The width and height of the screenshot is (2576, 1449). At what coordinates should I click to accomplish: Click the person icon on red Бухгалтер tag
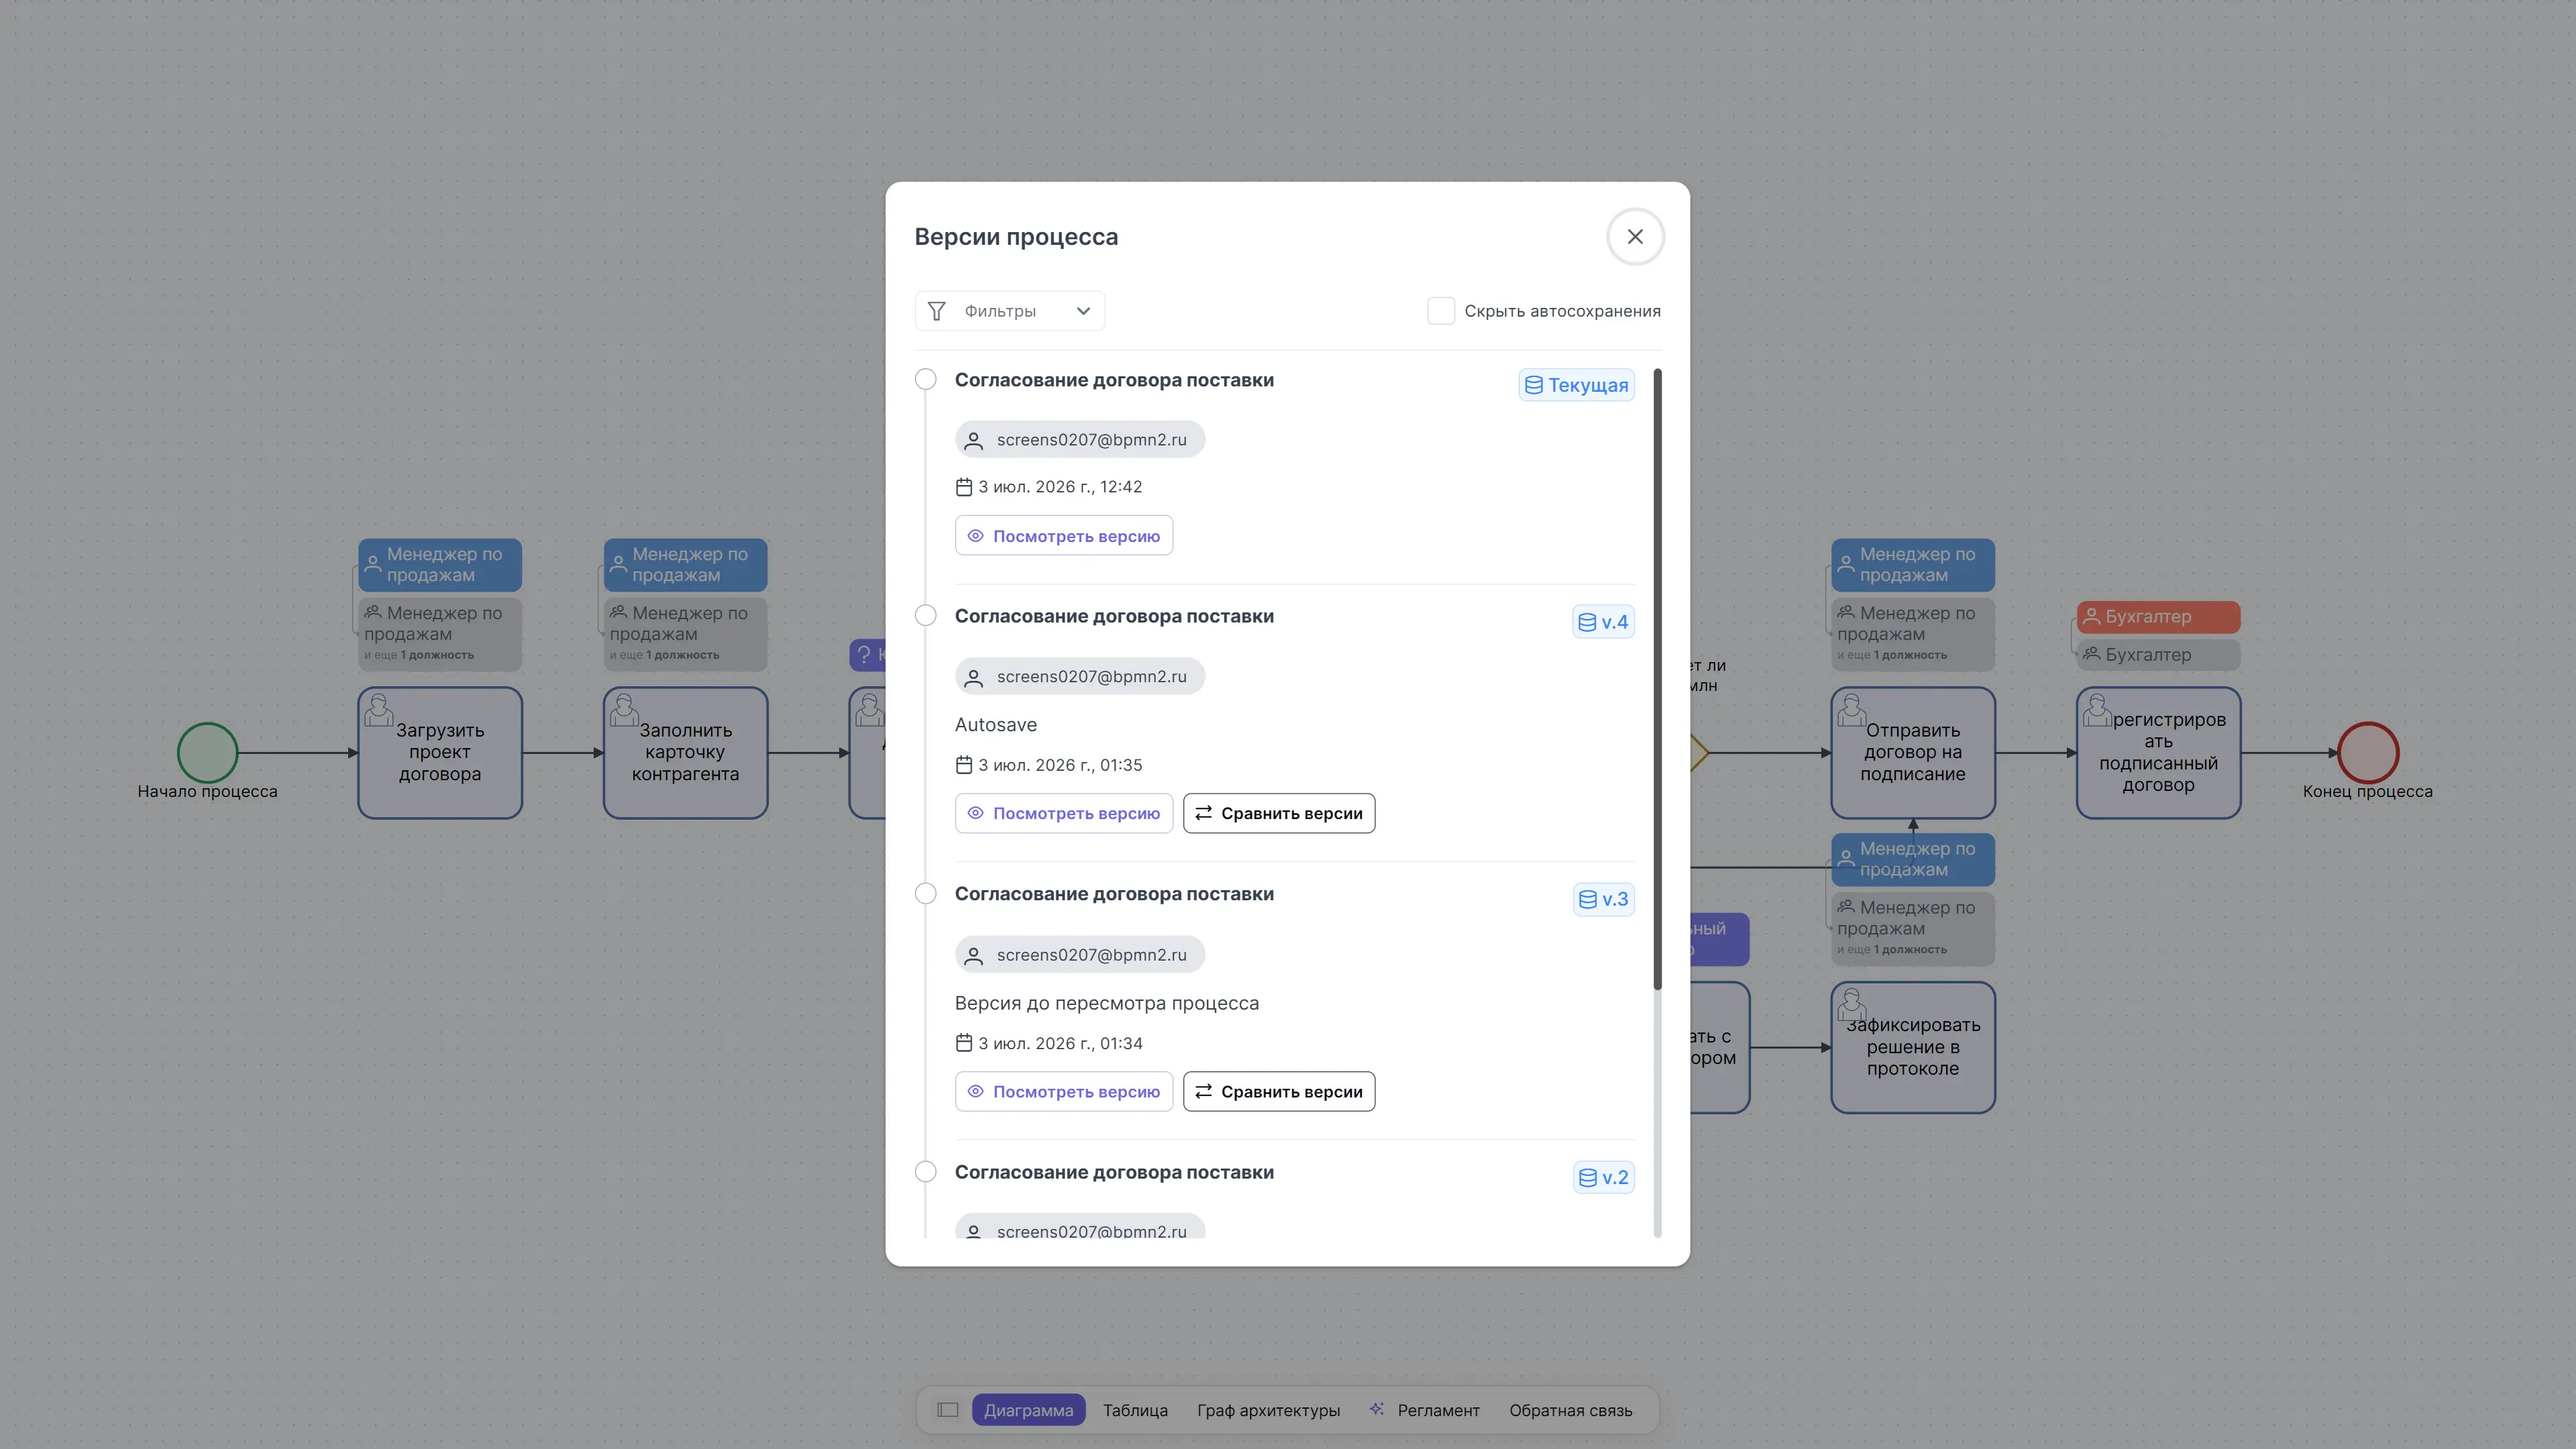click(2091, 616)
